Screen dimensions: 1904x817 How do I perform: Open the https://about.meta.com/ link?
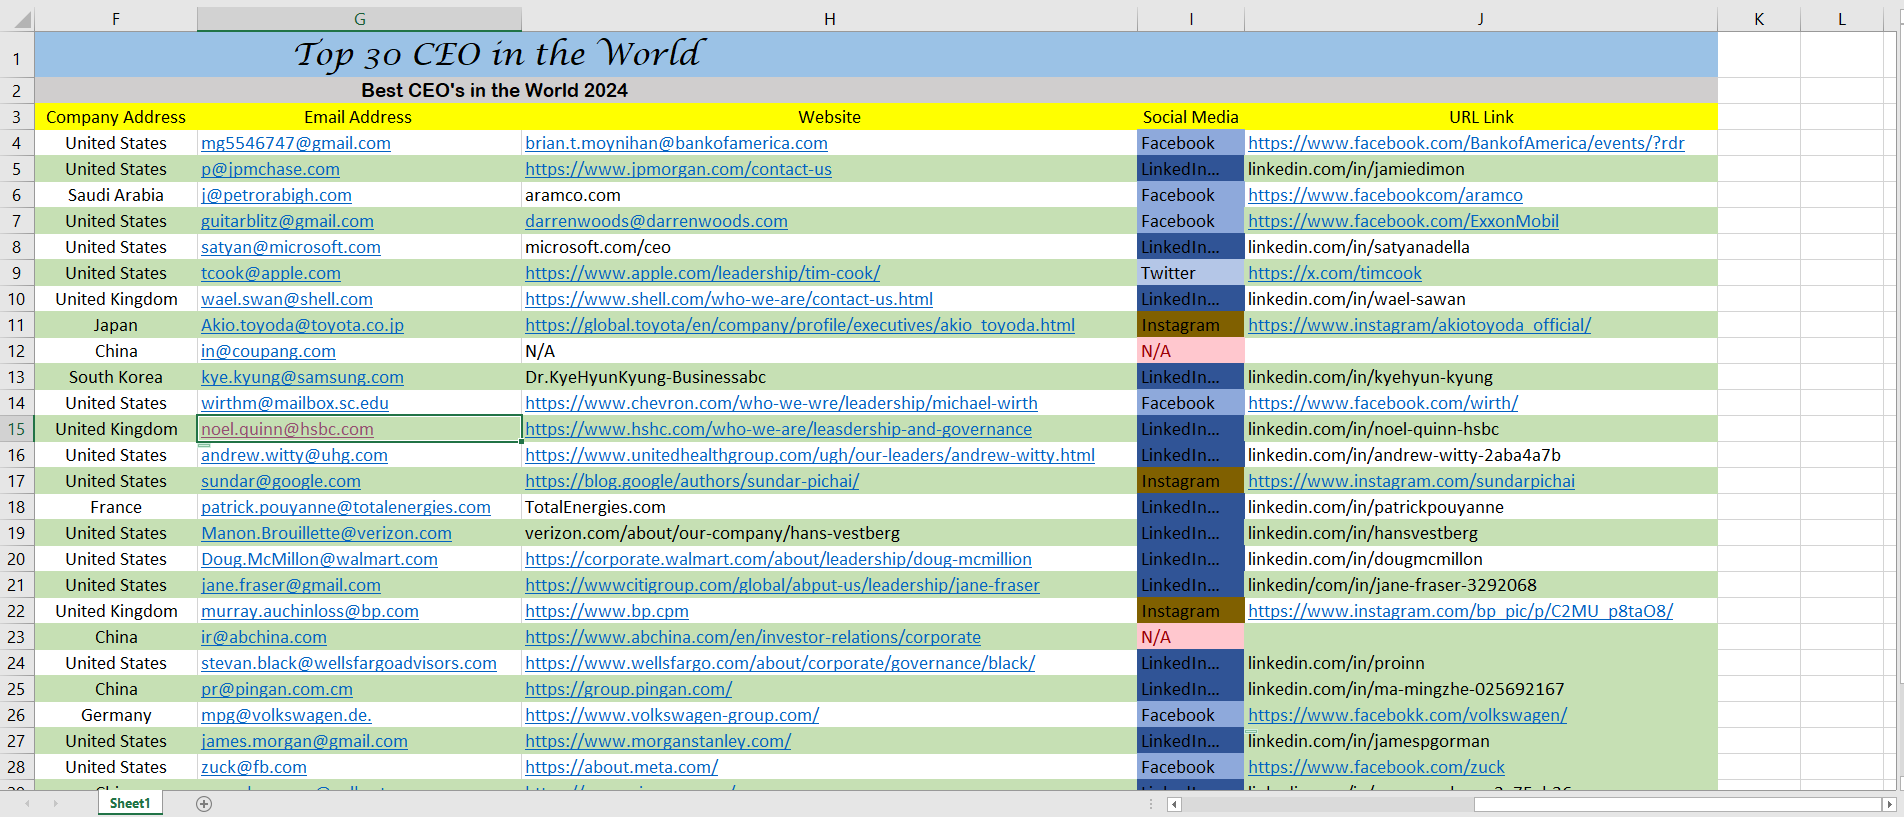[x=621, y=767]
